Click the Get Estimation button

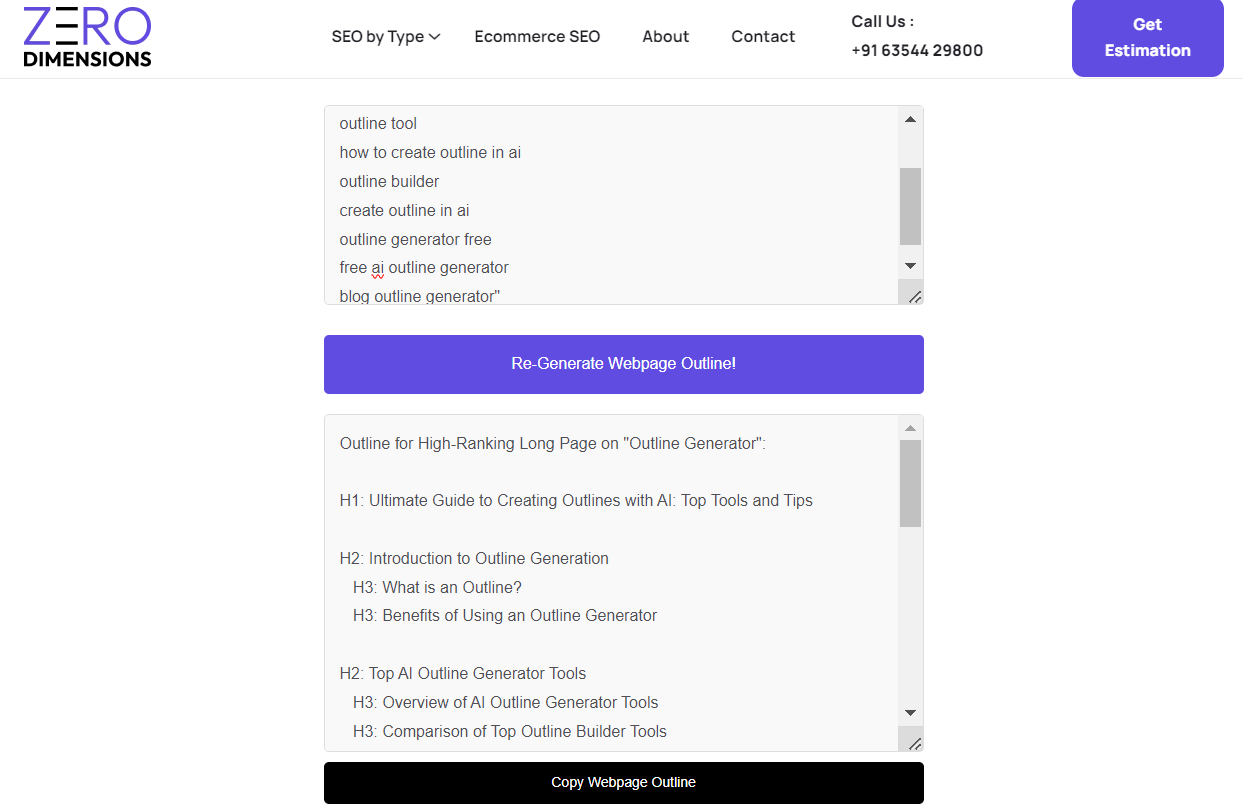1147,38
